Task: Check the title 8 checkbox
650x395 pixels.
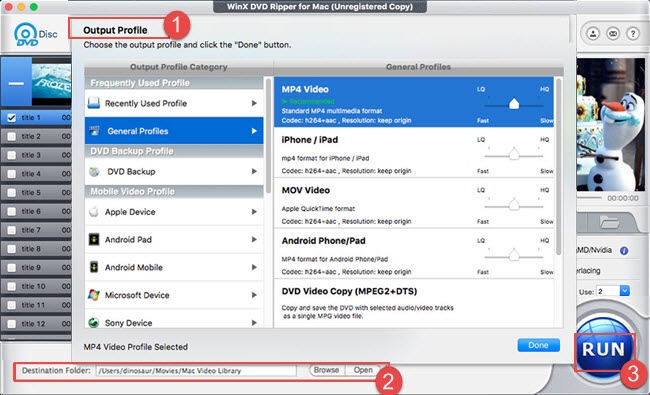Action: (12, 249)
